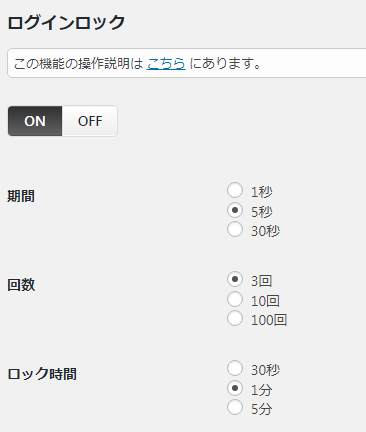366x432 pixels.
Task: Set lock time to 30秒
Action: [x=235, y=368]
